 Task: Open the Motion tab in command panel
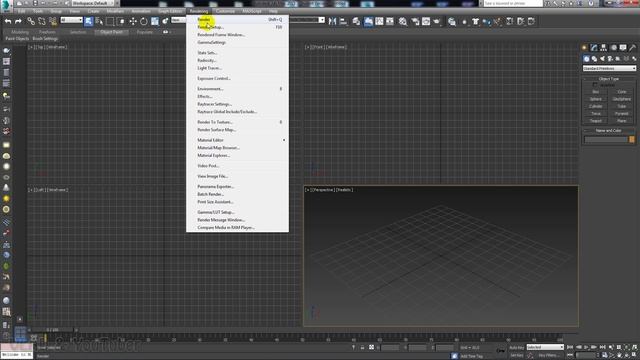[613, 48]
